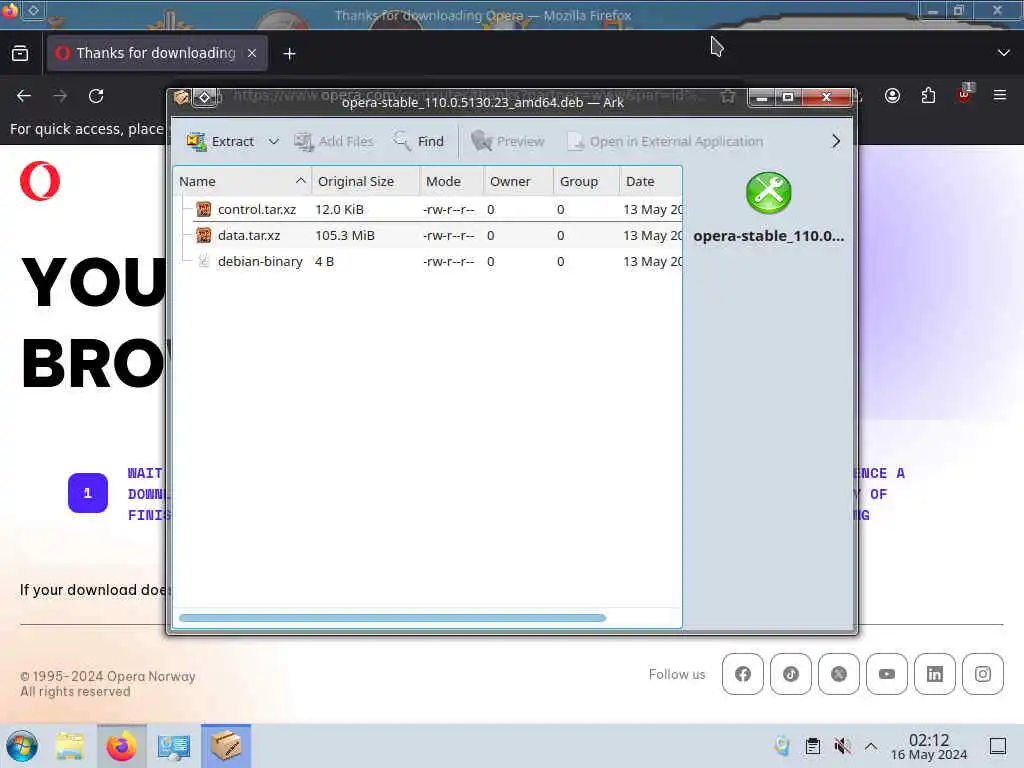Open Firefox extensions puzzle icon
The image size is (1024, 768).
[928, 96]
